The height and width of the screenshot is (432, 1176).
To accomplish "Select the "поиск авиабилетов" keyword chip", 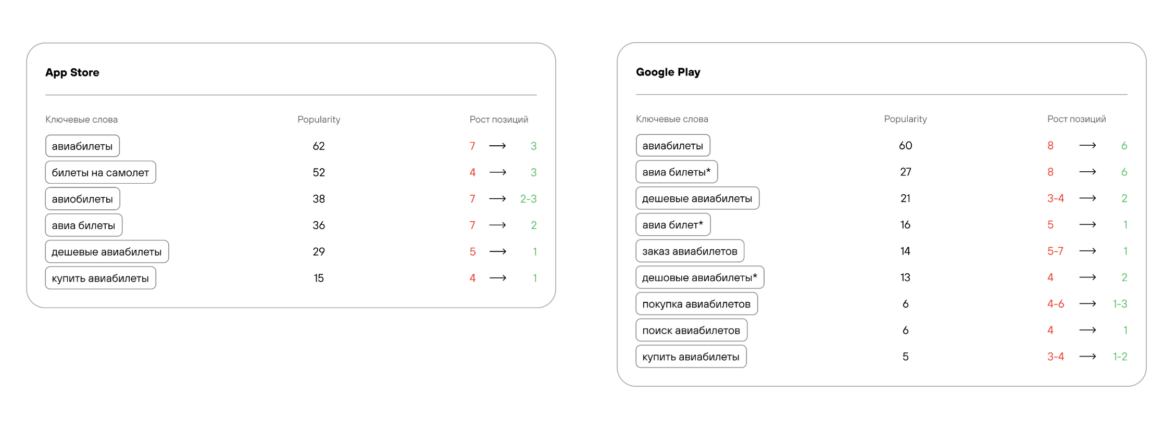I will tap(691, 330).
